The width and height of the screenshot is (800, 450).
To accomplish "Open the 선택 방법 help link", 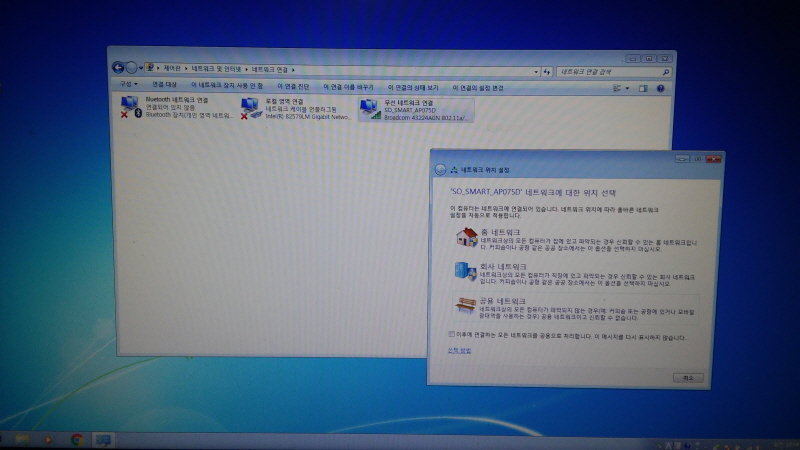I will click(x=458, y=350).
